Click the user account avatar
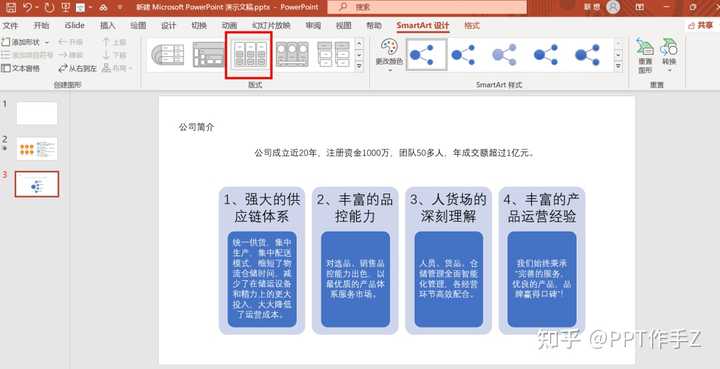Viewport: 720px width, 369px height. pos(613,7)
